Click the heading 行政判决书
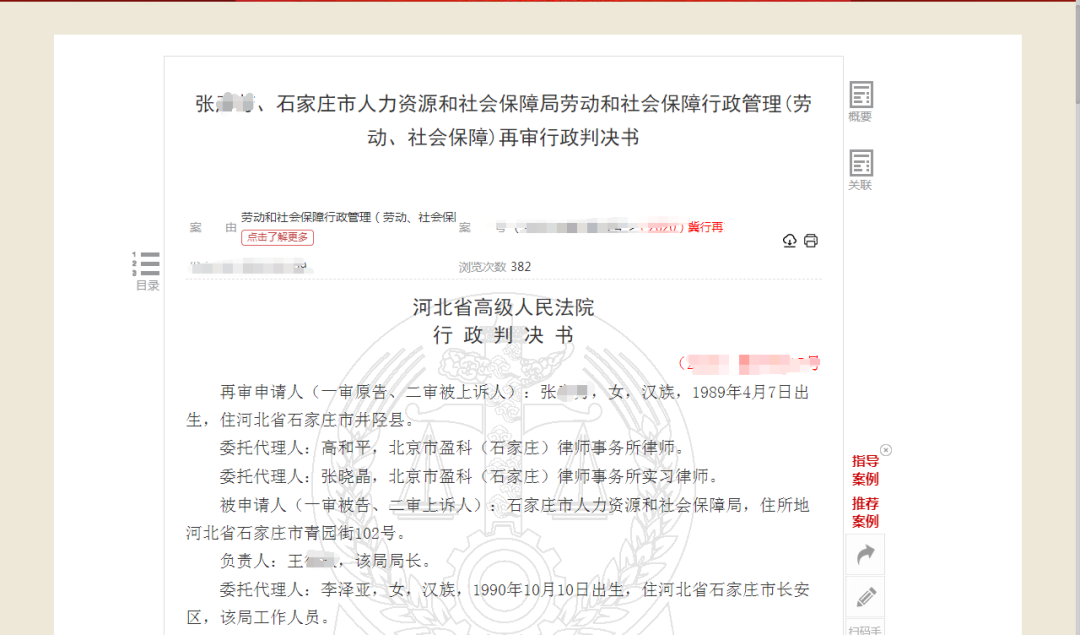The height and width of the screenshot is (635, 1080). [503, 335]
